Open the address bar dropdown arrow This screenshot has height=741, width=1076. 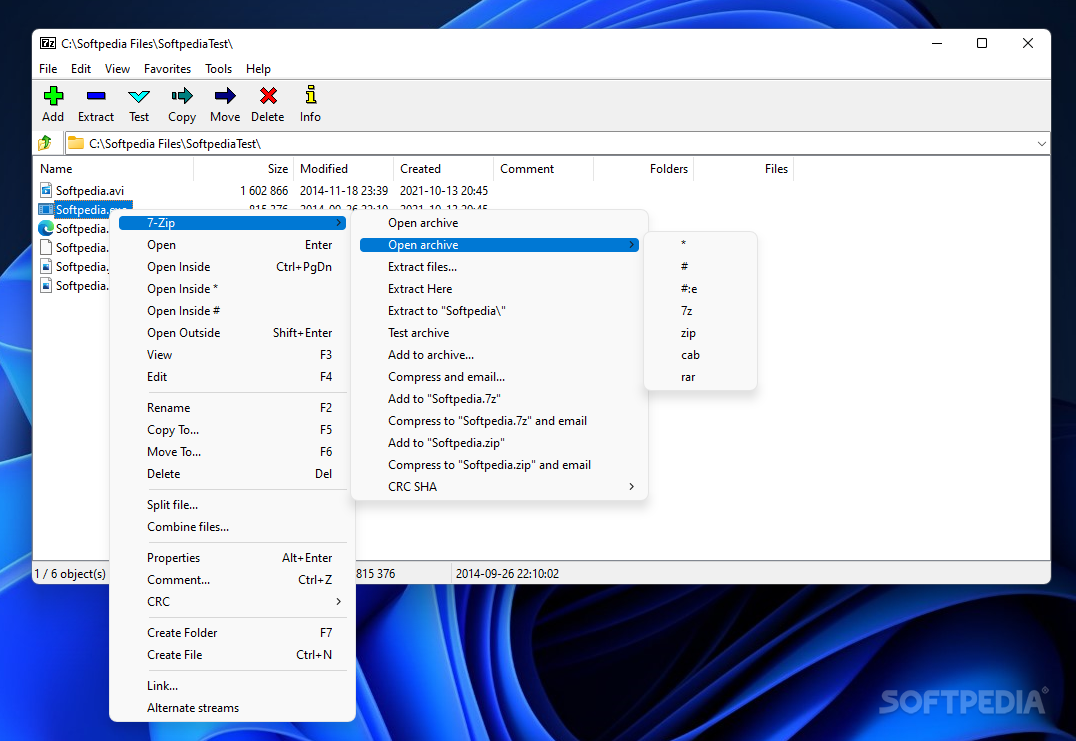pos(1042,143)
